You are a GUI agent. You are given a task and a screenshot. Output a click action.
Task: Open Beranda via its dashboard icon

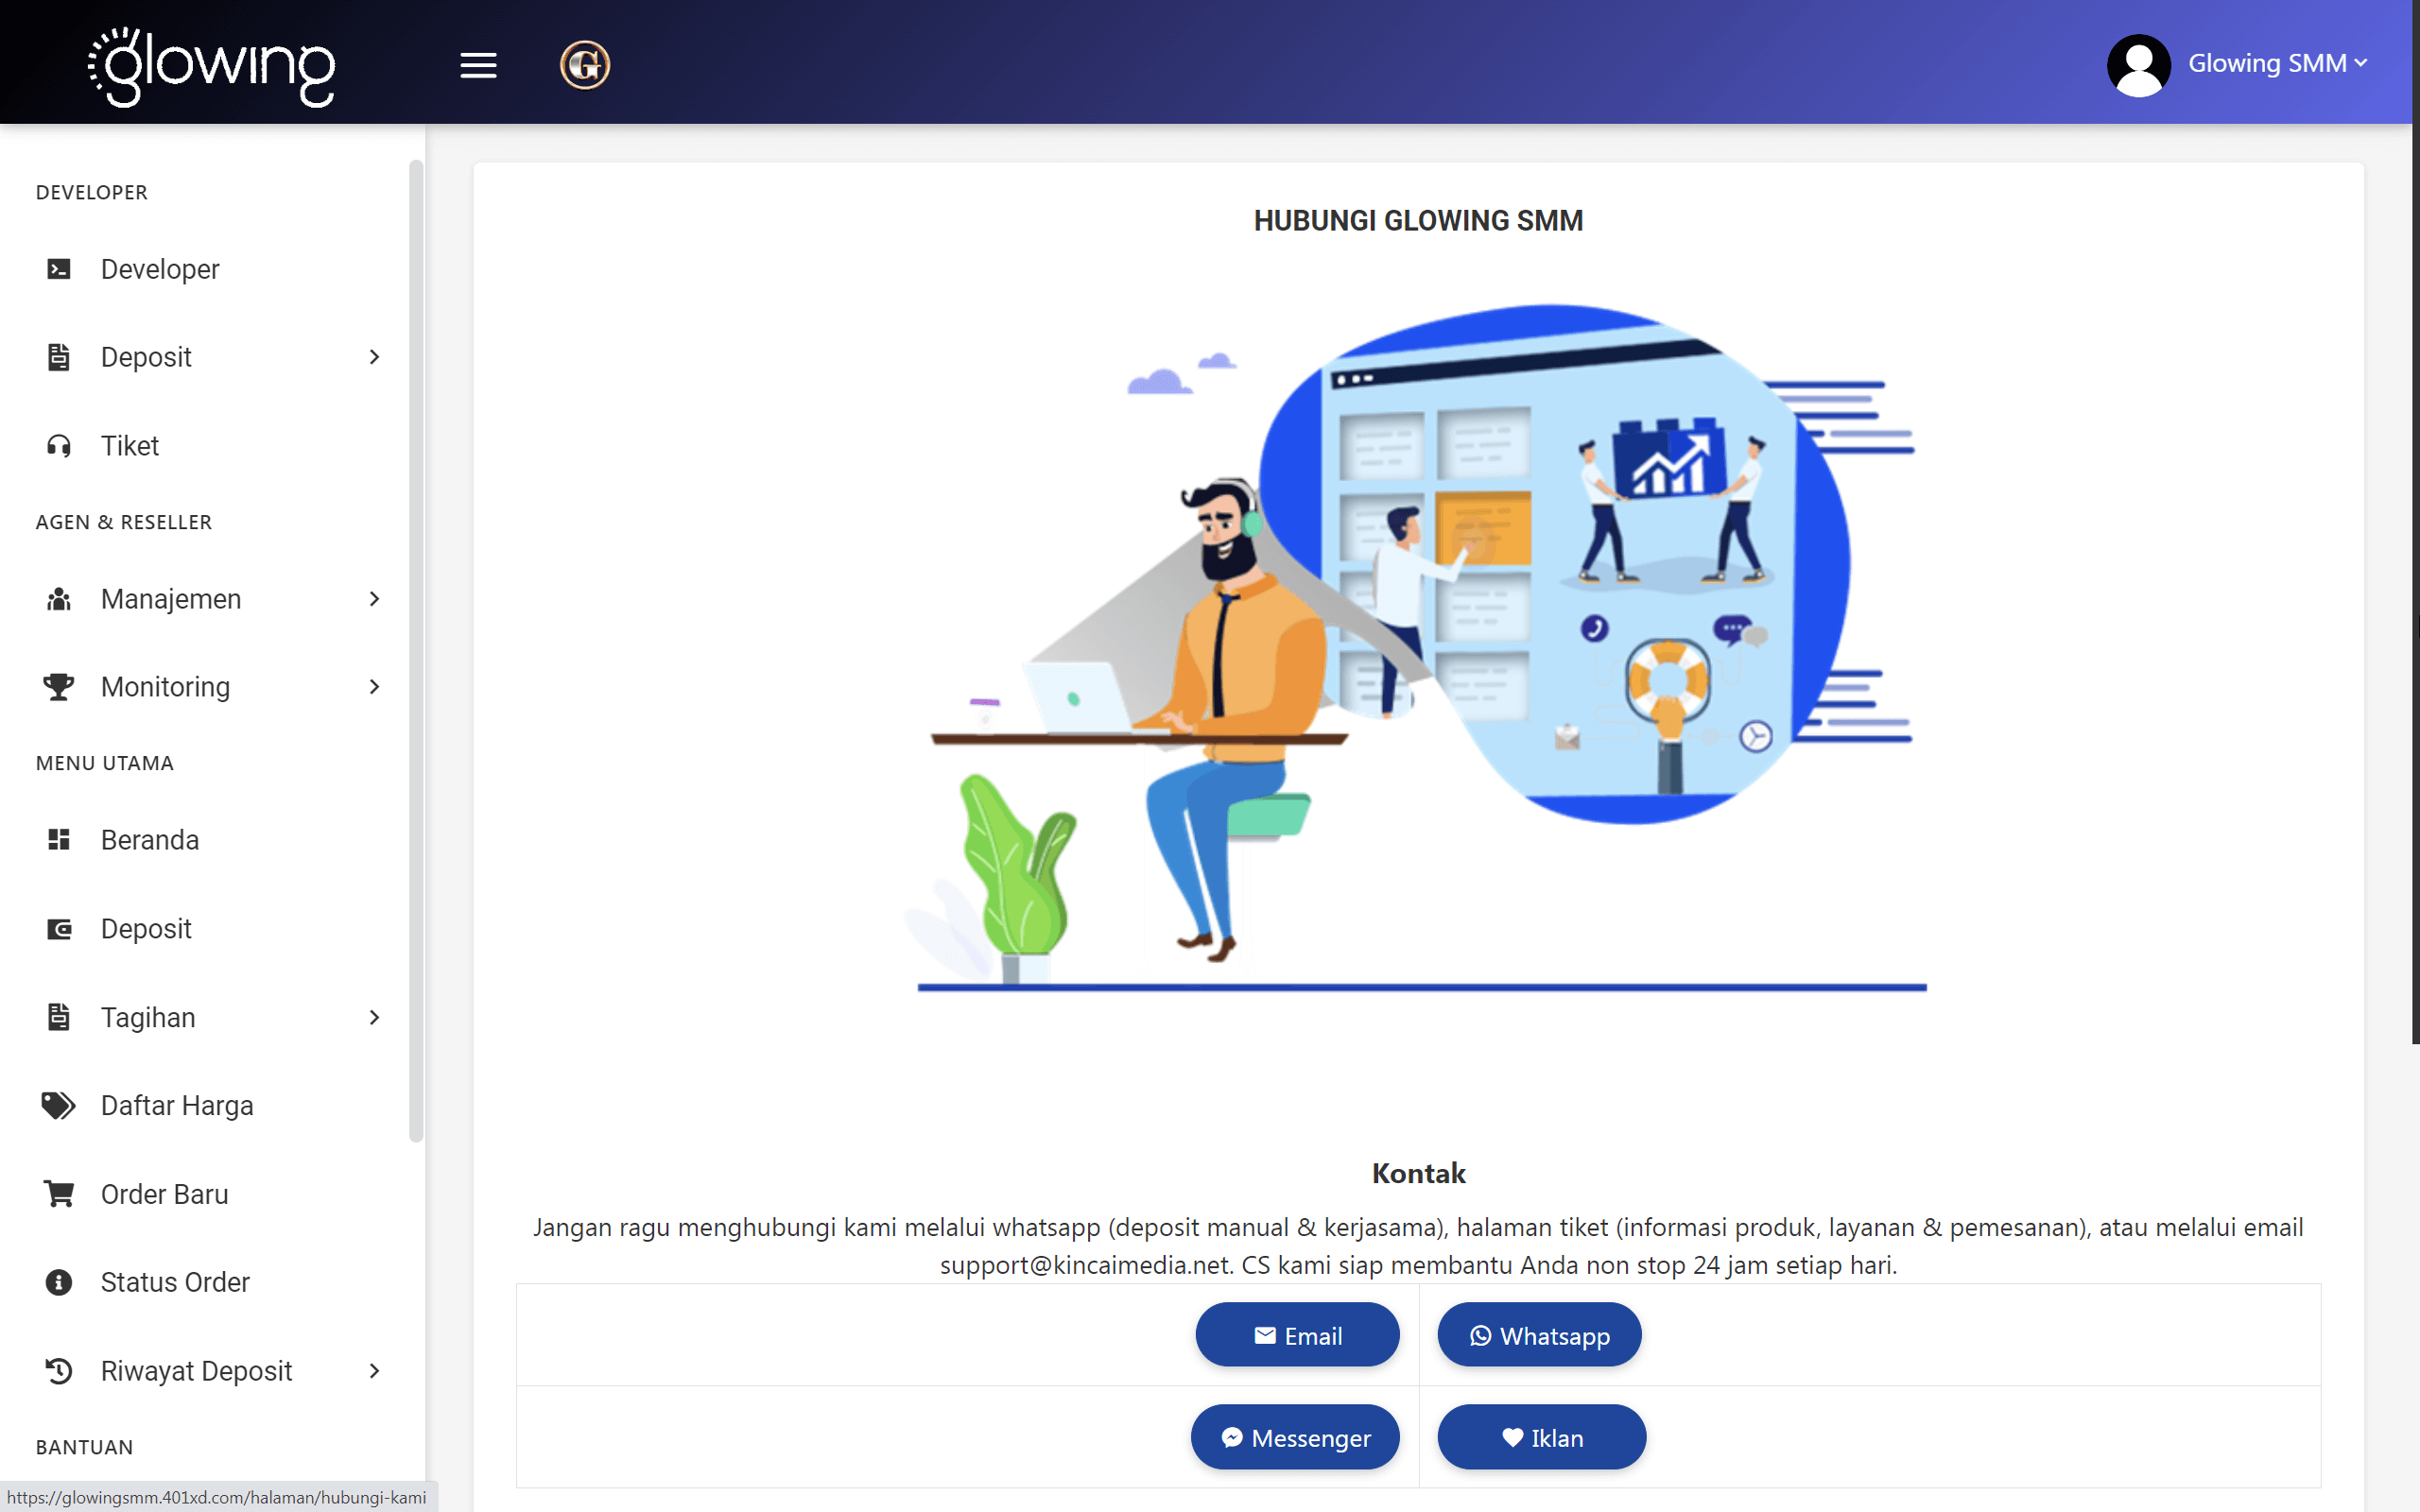tap(57, 840)
